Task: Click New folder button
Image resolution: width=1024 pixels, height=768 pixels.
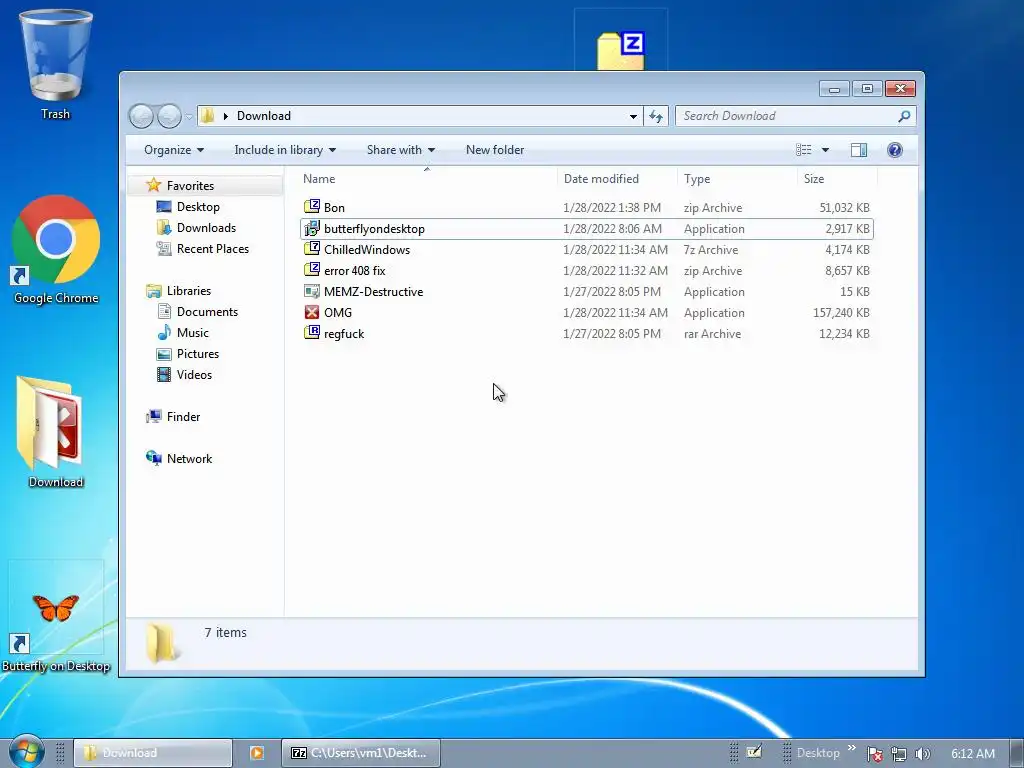Action: (495, 150)
